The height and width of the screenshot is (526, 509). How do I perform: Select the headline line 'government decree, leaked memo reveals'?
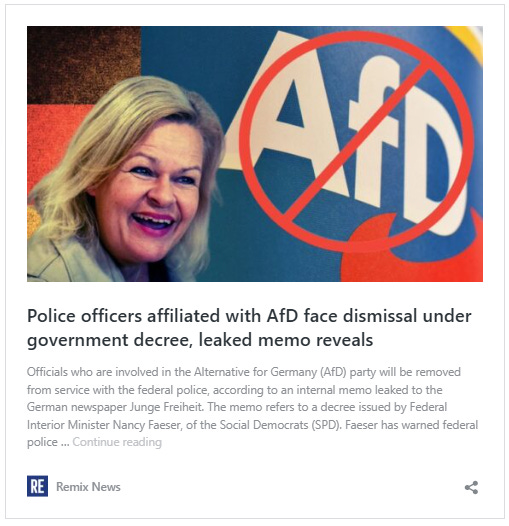(200, 340)
